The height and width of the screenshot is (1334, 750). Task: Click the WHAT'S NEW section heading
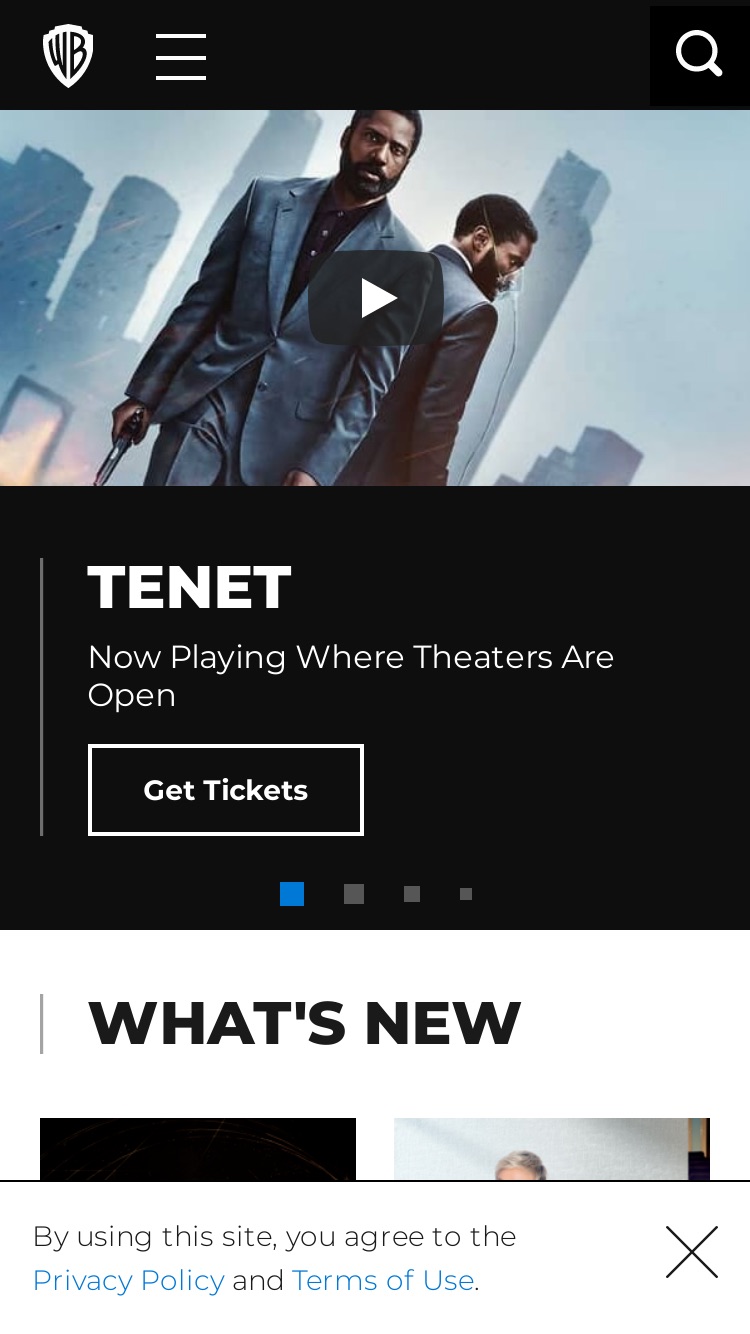click(305, 1023)
